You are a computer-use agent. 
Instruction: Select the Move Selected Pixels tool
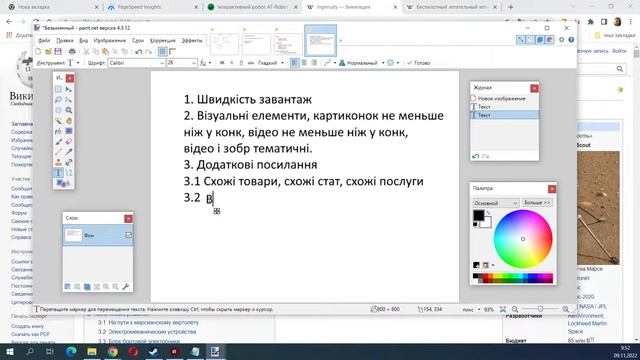pos(69,89)
